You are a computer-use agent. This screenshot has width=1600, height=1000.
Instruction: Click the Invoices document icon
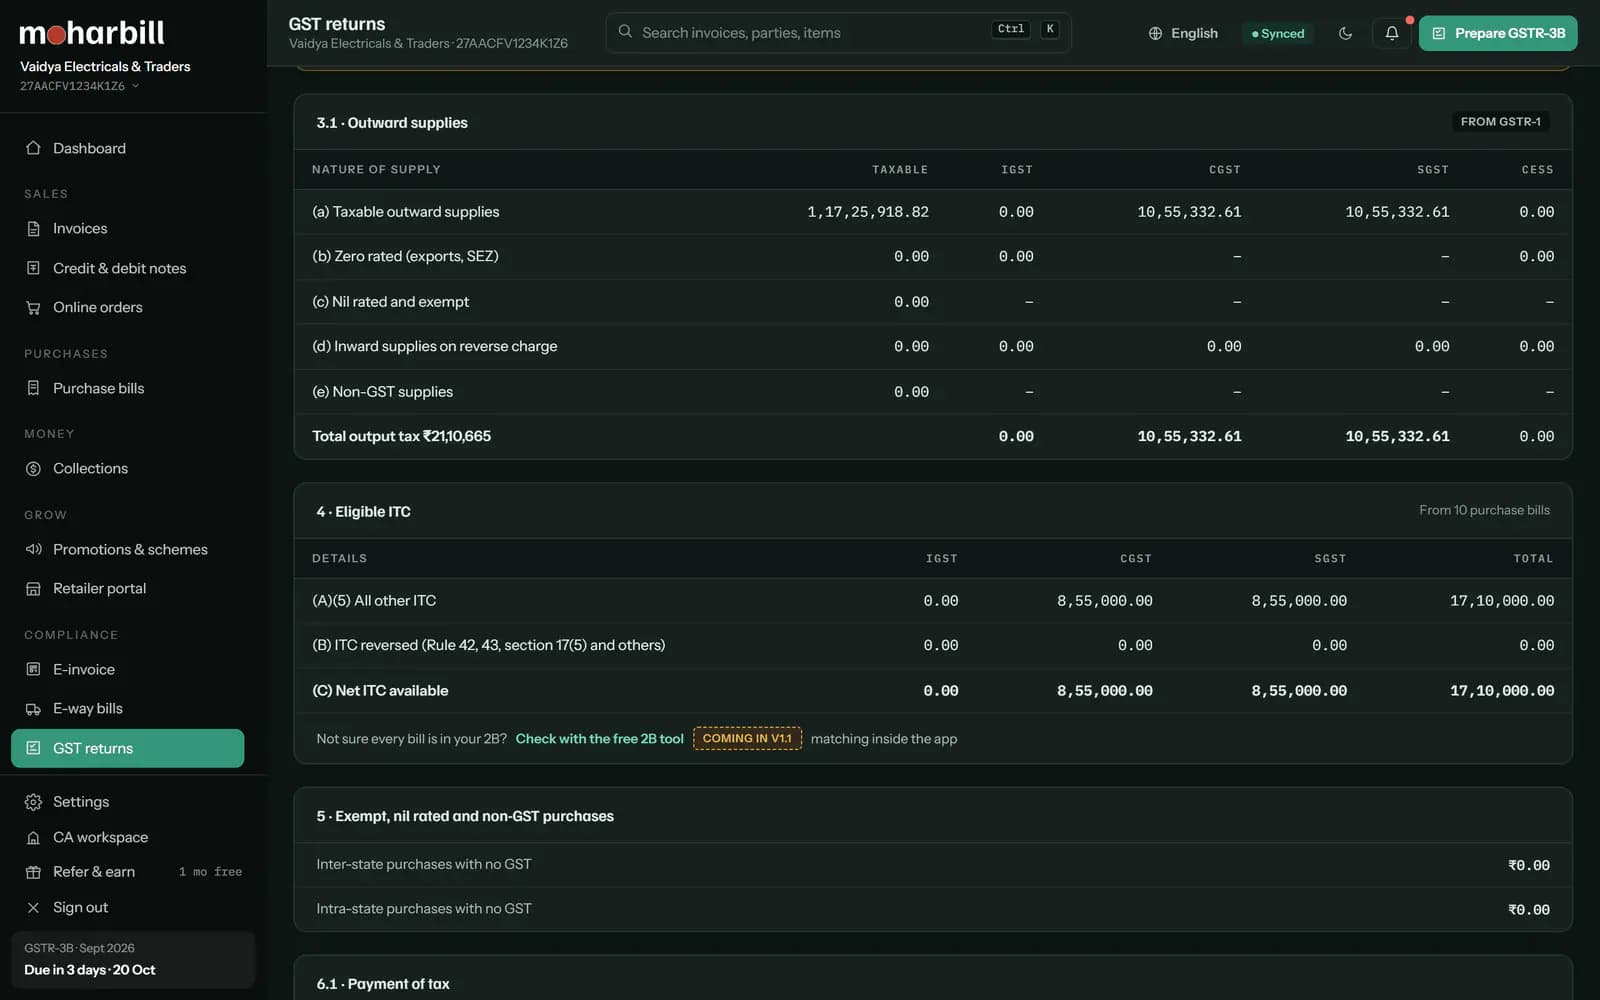[x=33, y=228]
